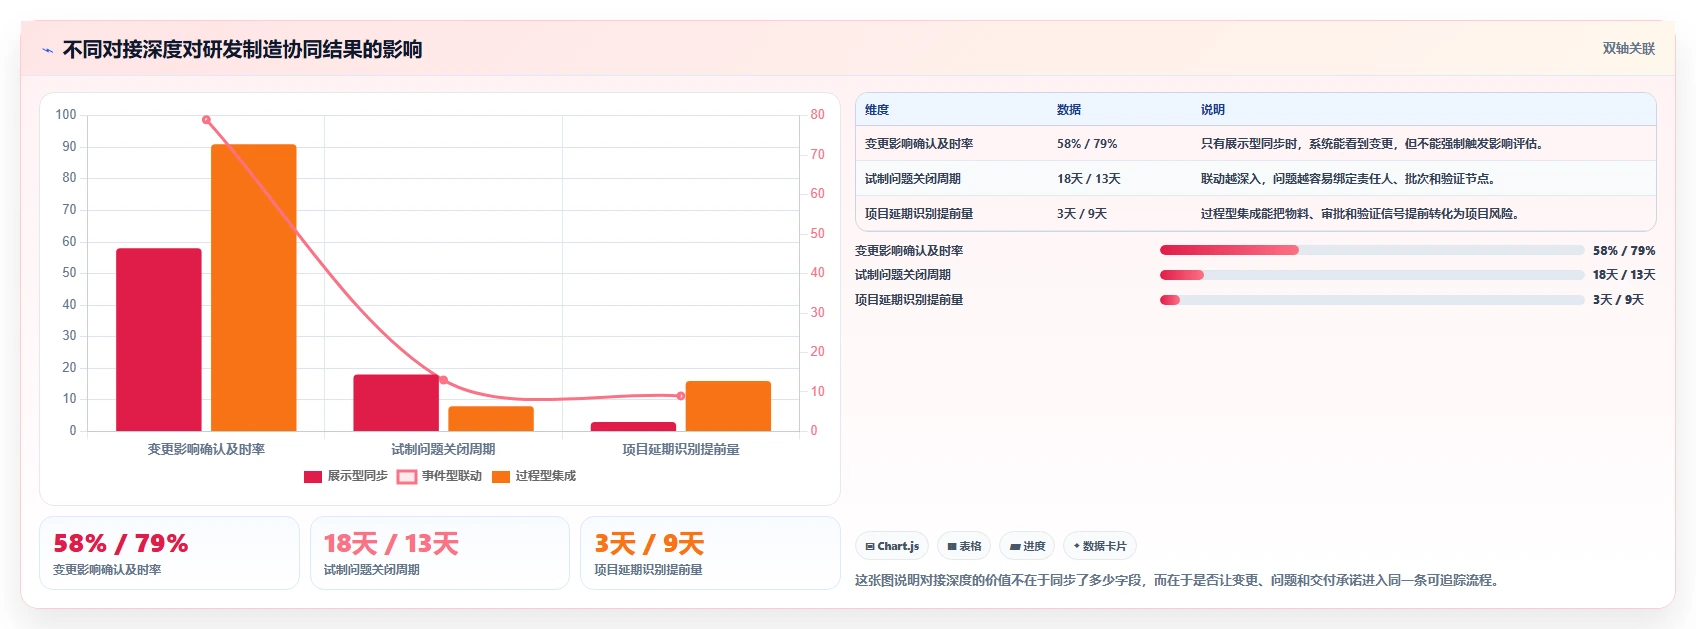Toggle the 过程型集成 legend entry
The width and height of the screenshot is (1696, 629).
coord(534,476)
